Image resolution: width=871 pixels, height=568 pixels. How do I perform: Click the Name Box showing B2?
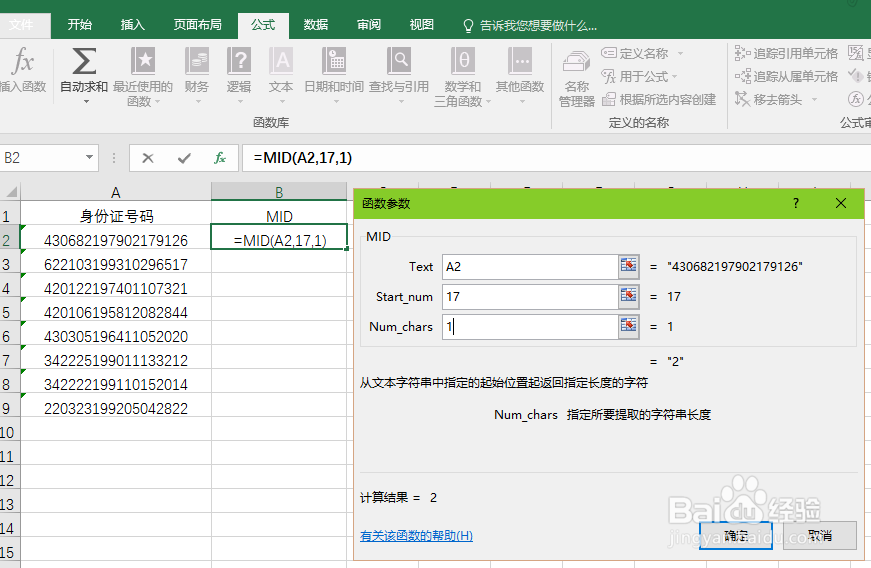(42, 158)
